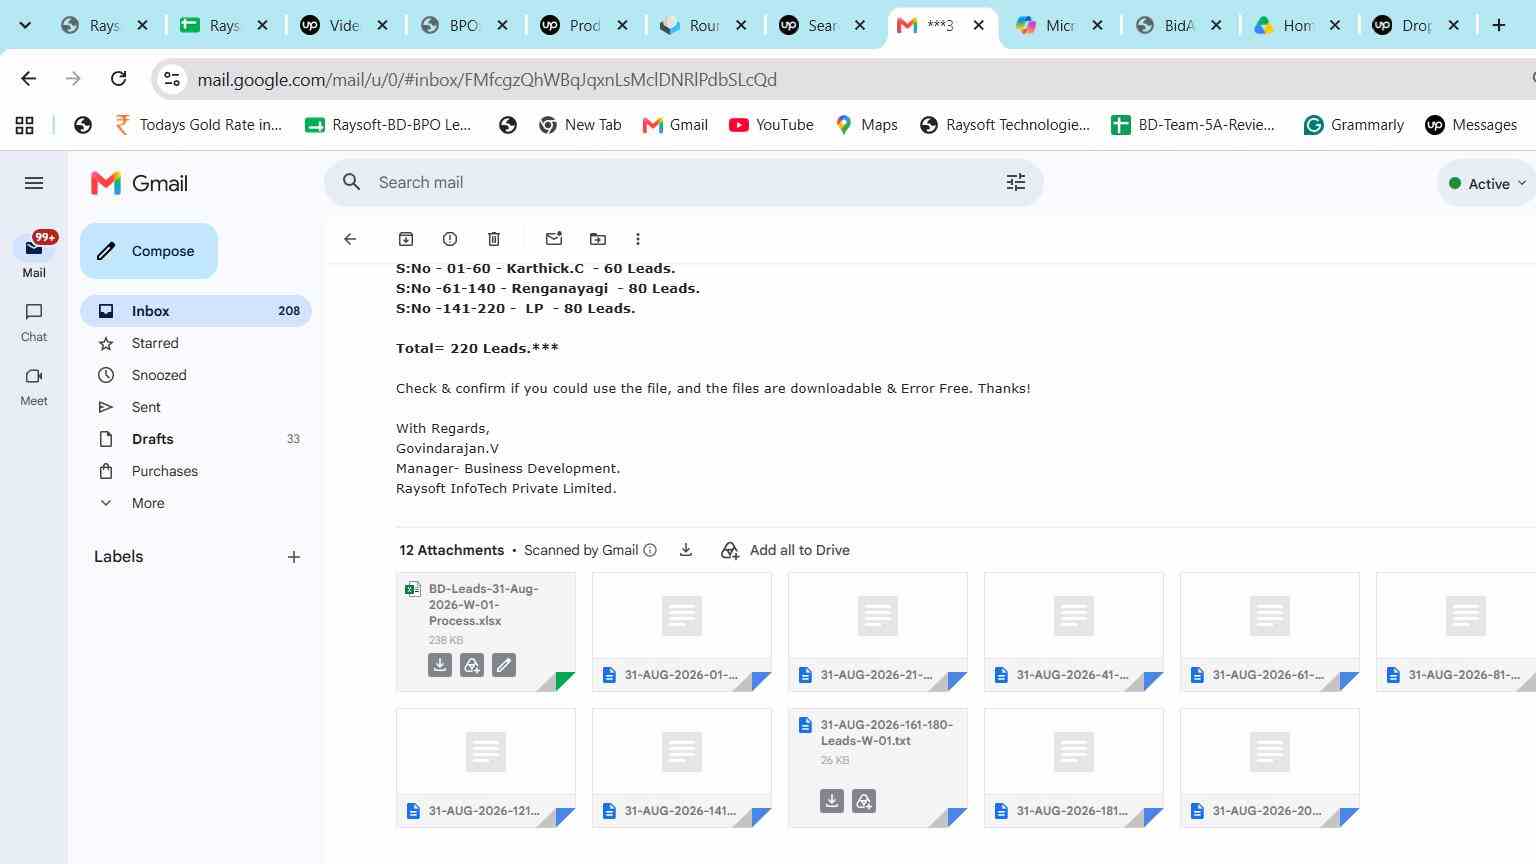Report this email as spam
The height and width of the screenshot is (864, 1536).
(450, 239)
